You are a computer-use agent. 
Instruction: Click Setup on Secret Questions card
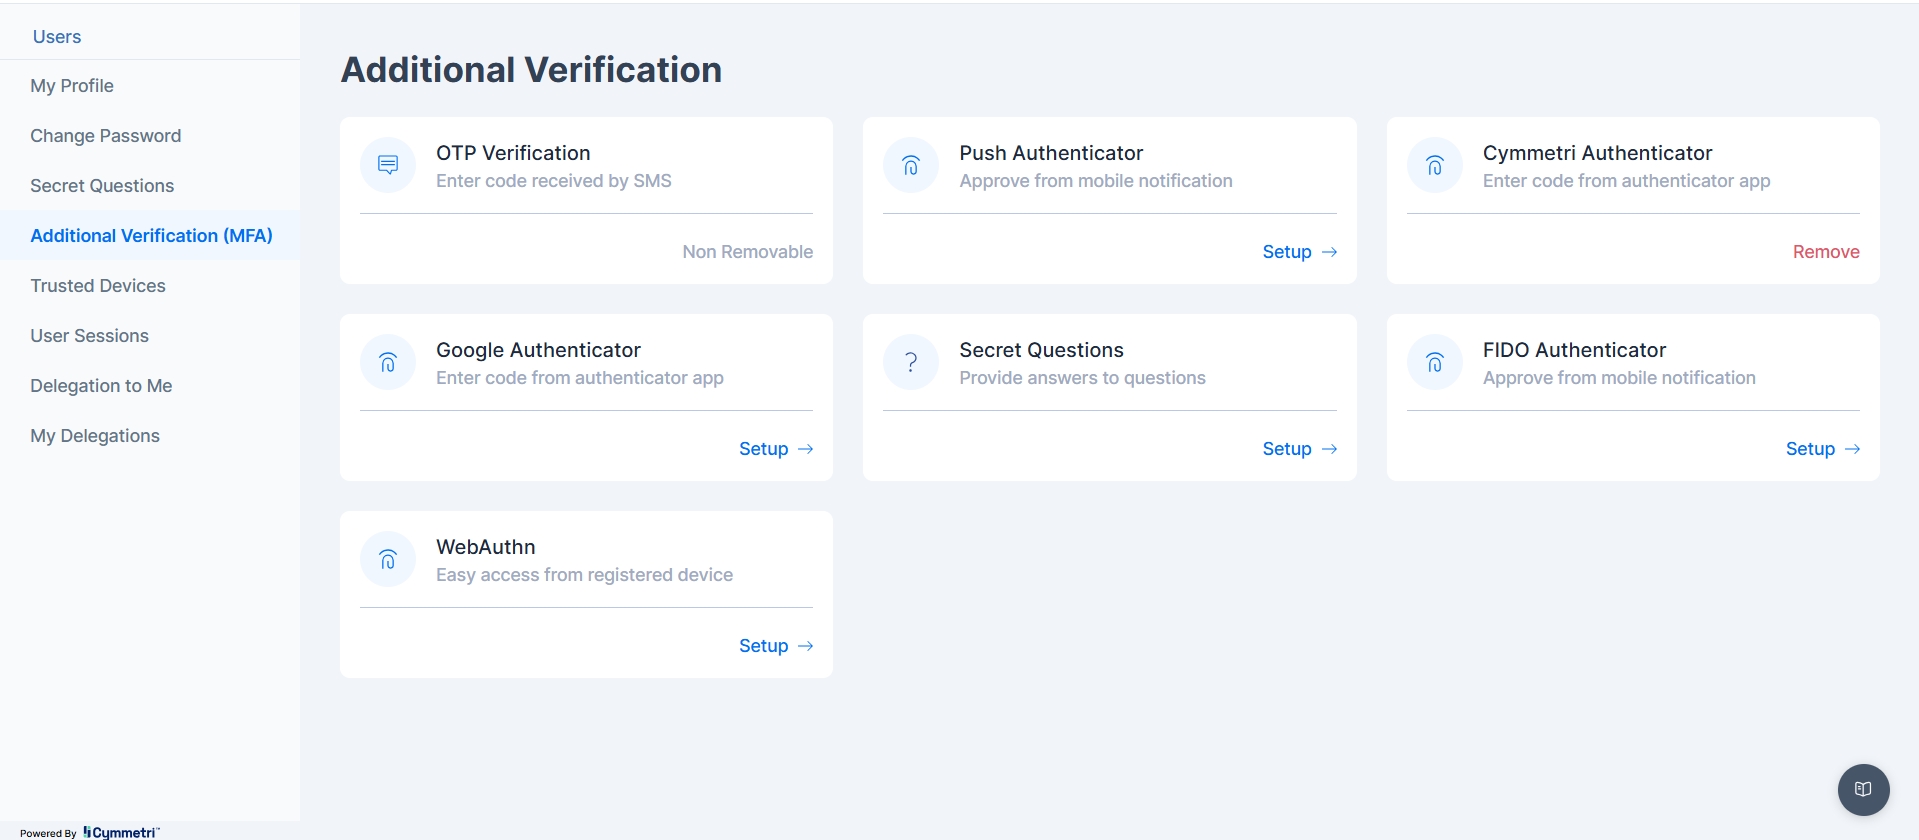tap(1298, 449)
